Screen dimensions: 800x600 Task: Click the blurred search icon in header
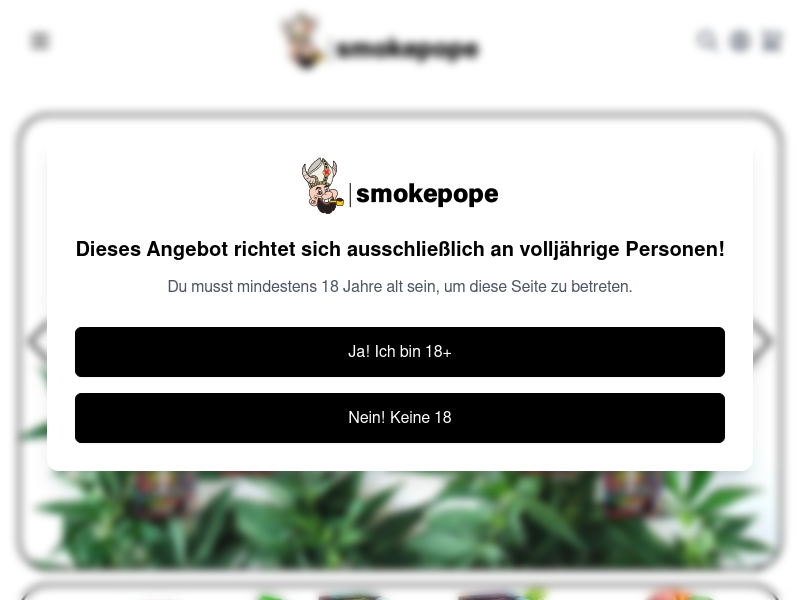[707, 40]
